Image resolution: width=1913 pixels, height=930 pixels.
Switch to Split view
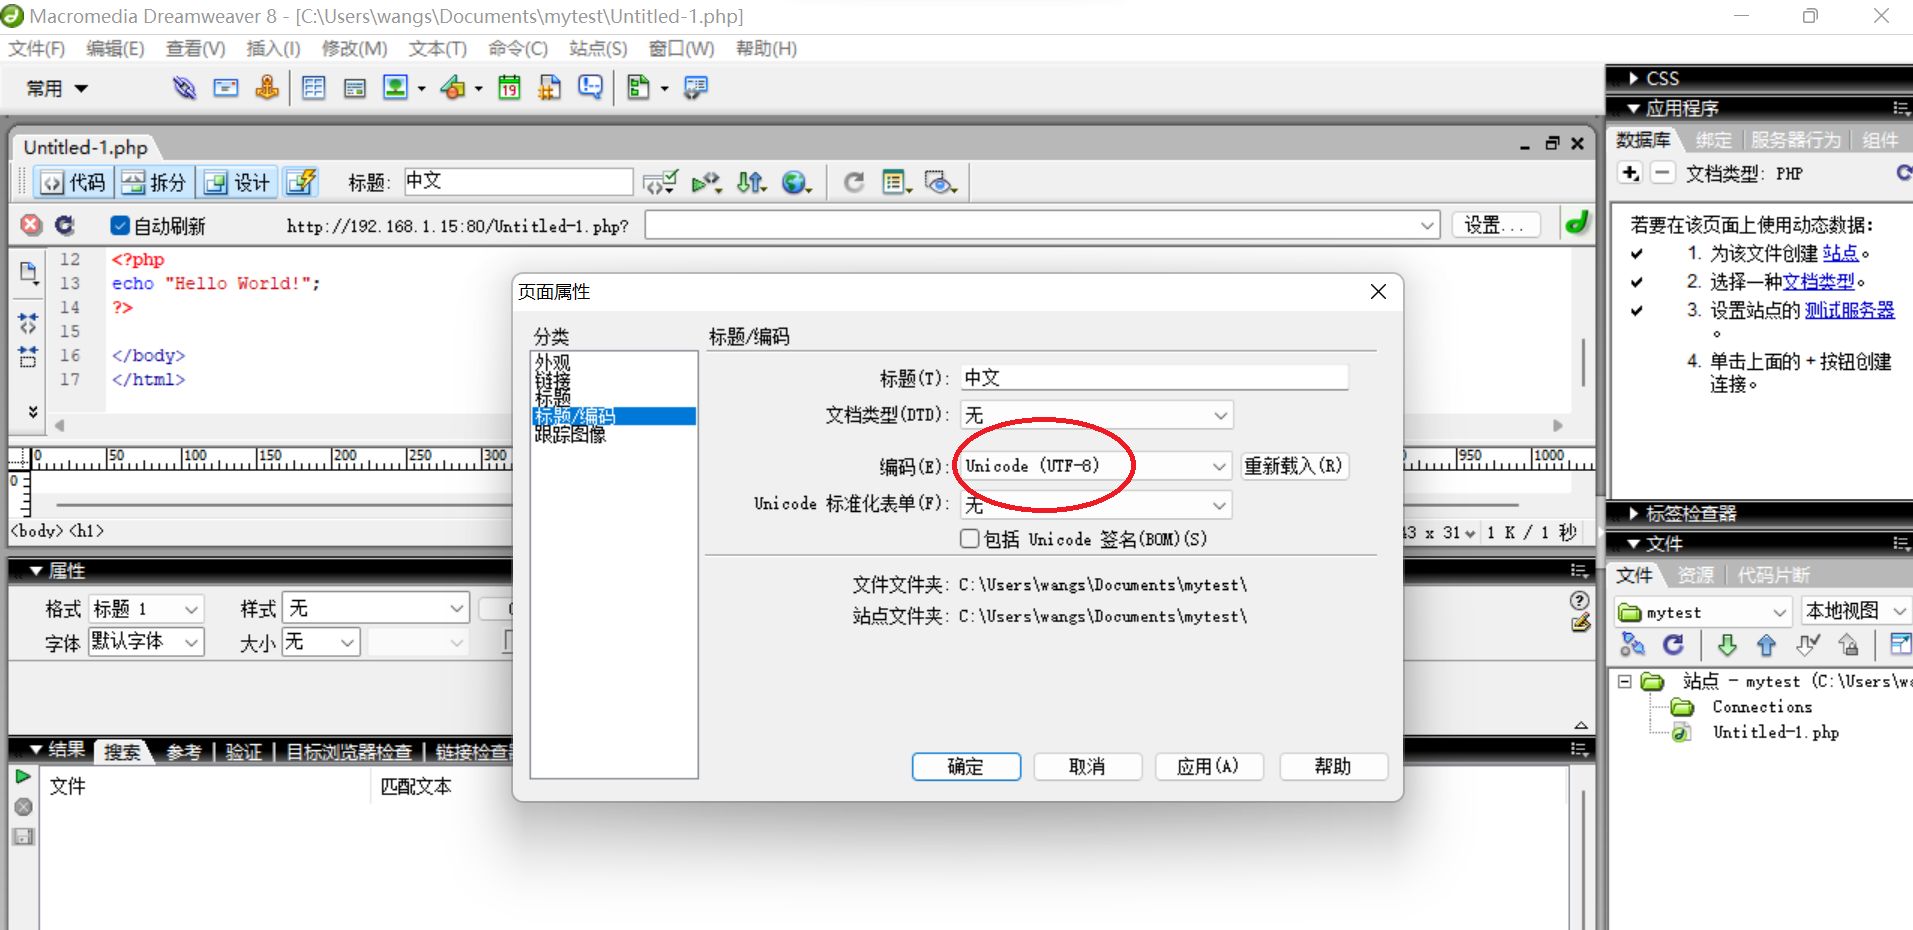tap(154, 182)
